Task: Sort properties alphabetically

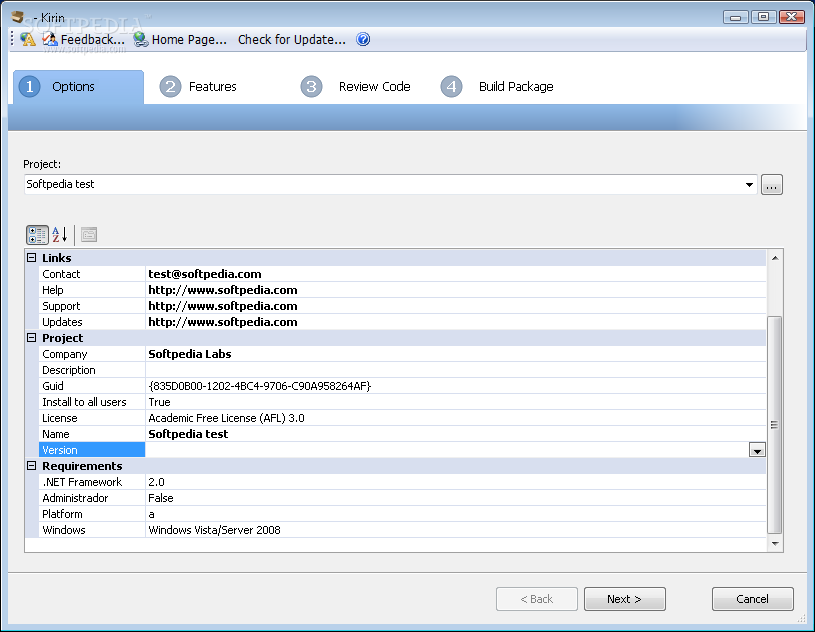Action: (x=60, y=235)
